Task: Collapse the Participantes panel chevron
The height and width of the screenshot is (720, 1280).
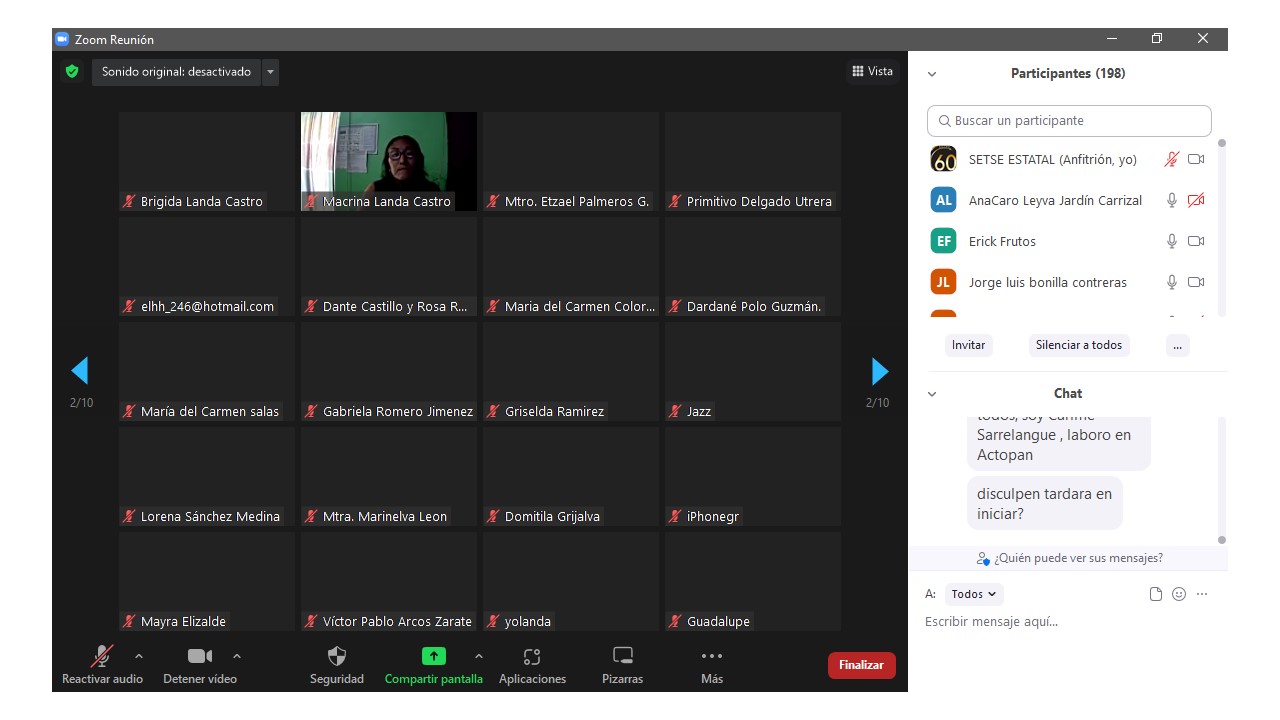Action: (932, 74)
